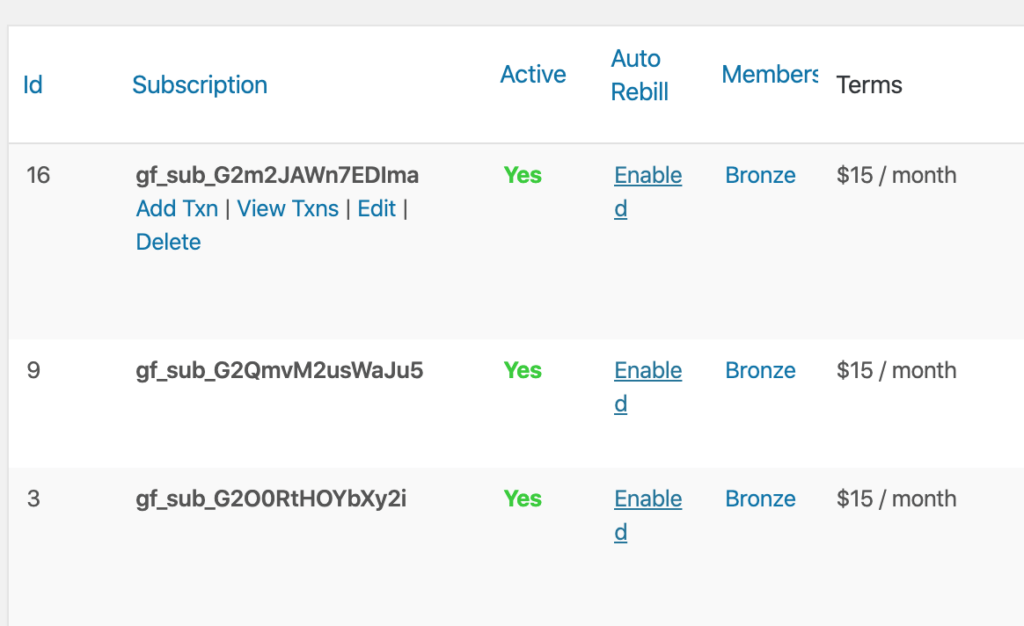Edit subscription gf_sub_G2m2JAWn7EDIma
Screen dimensions: 1024x626
tap(376, 209)
